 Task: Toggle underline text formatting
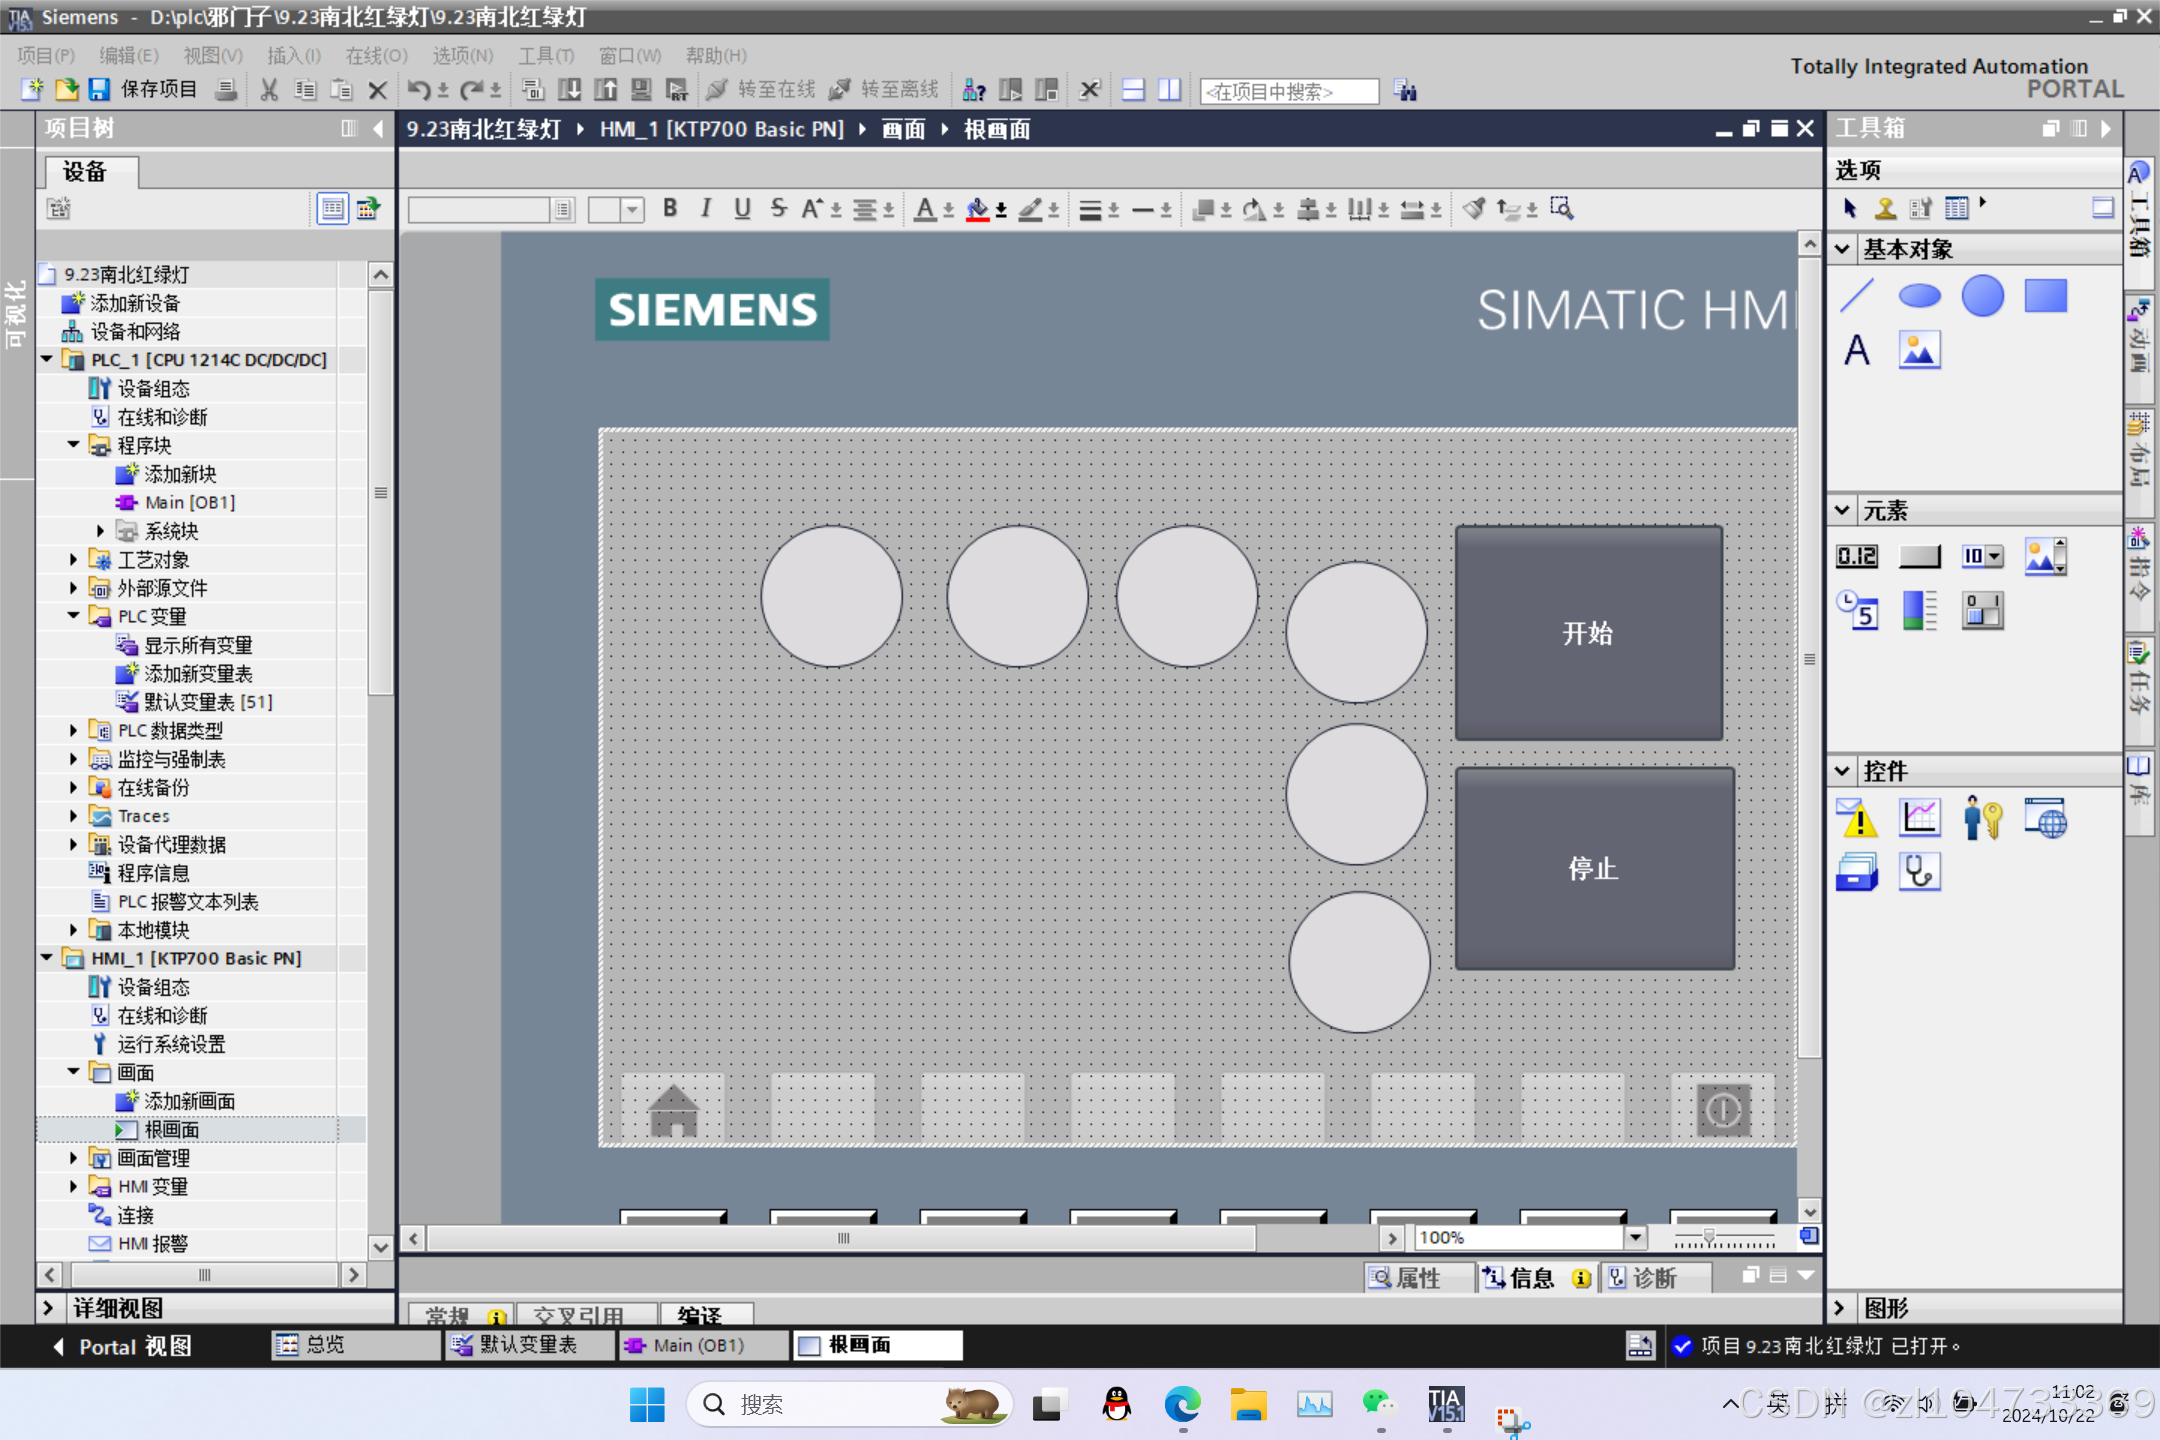click(x=742, y=208)
